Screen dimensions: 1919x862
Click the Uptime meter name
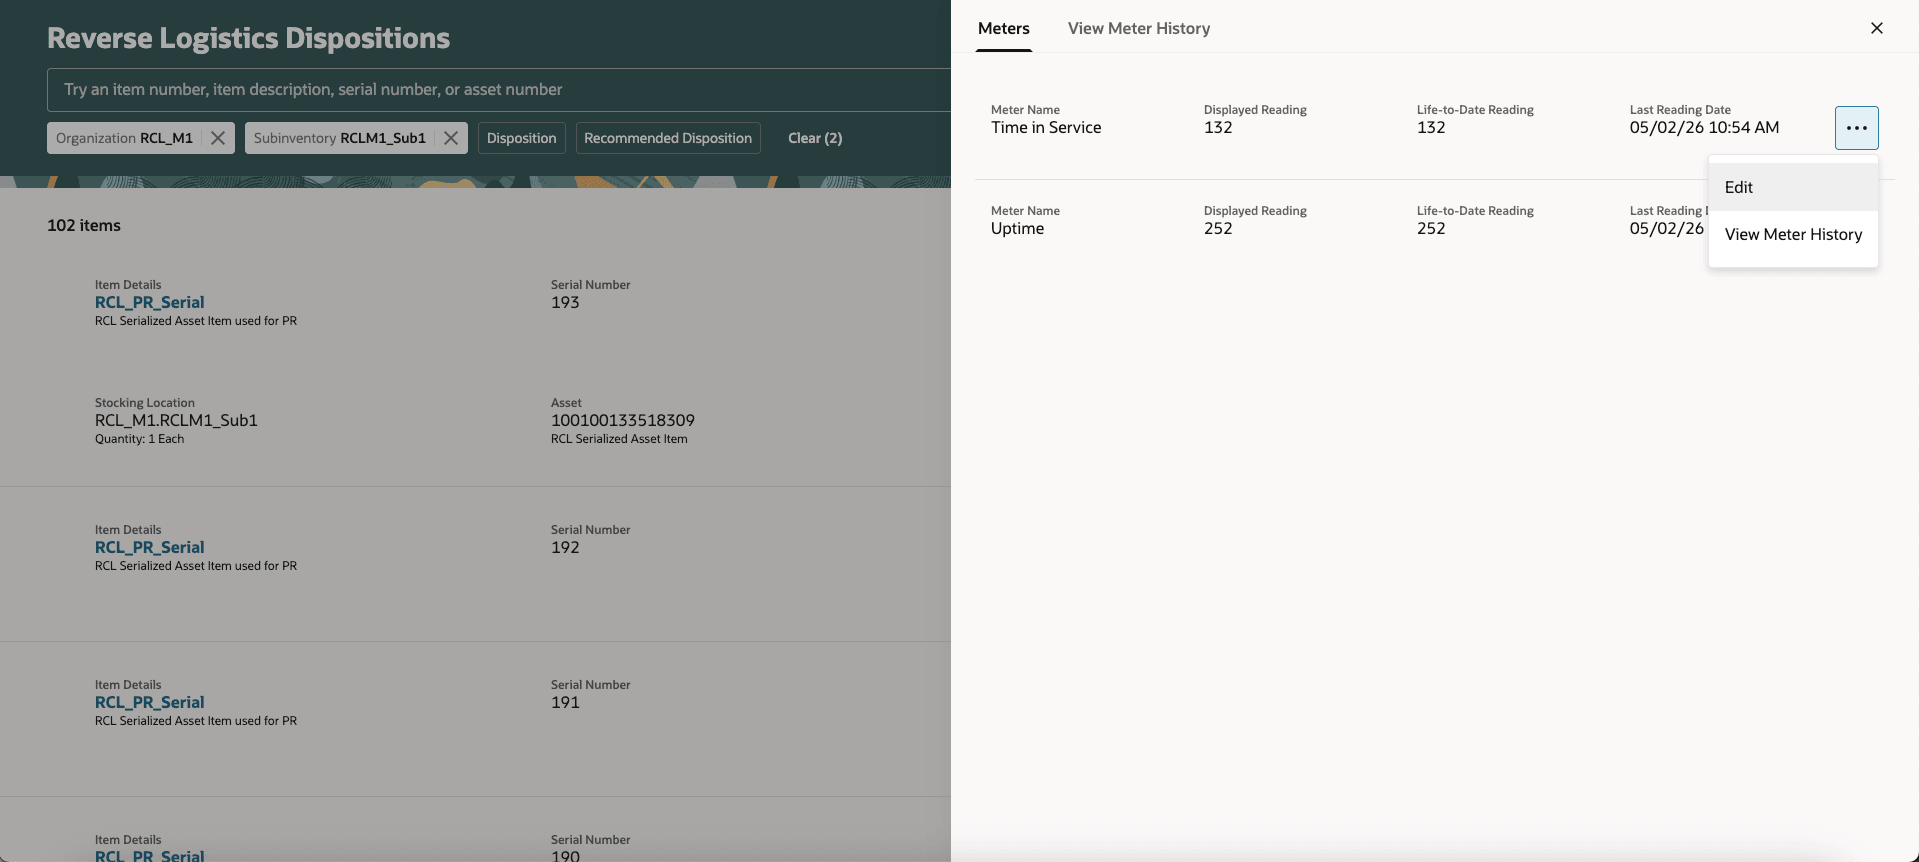[x=1017, y=229]
